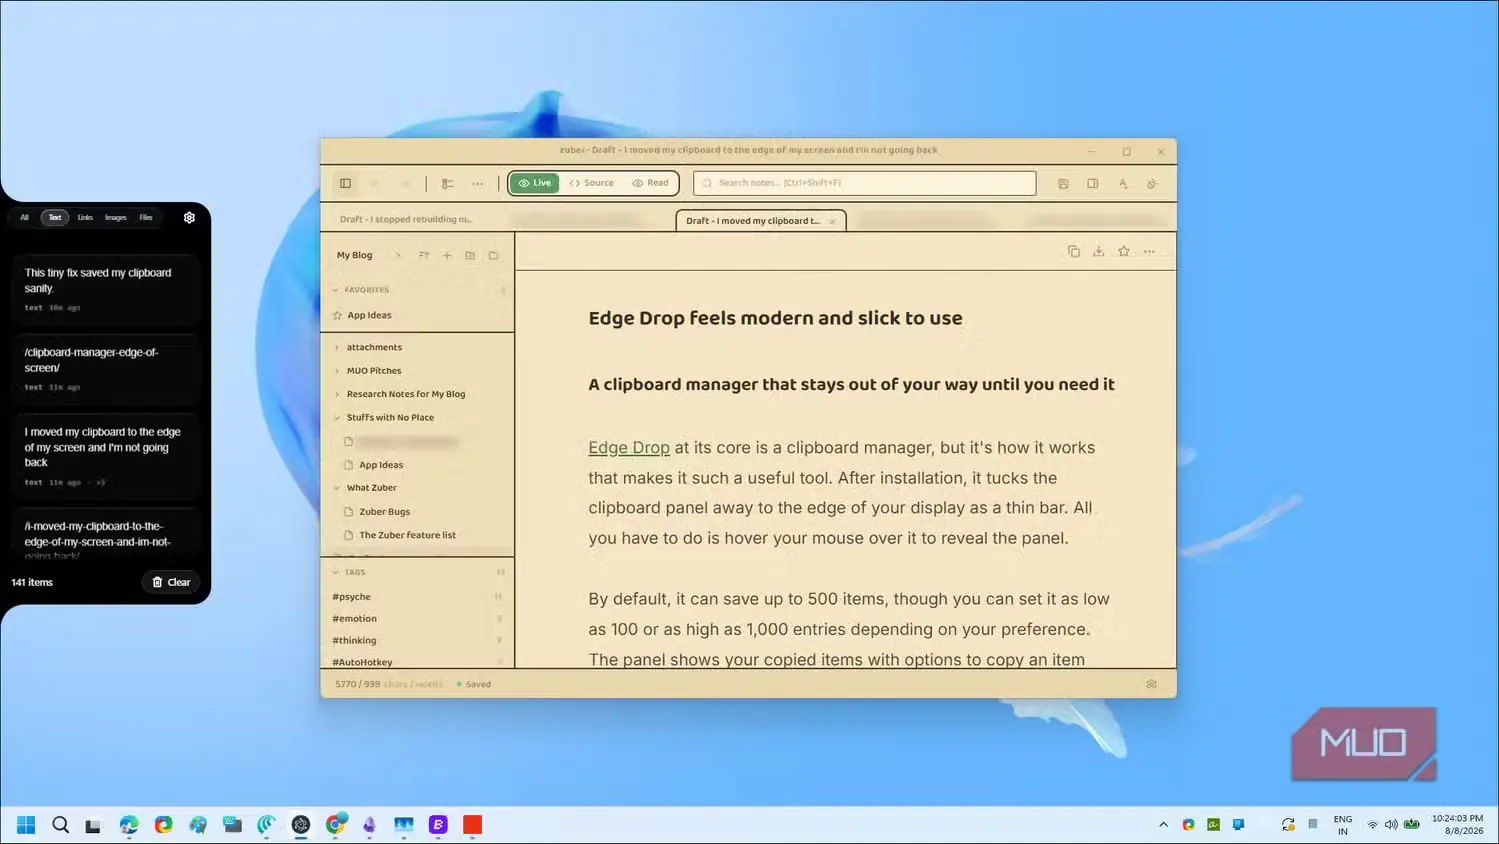Screen dimensions: 1499x844
Task: Open the note's three-dots more menu
Action: 1149,251
